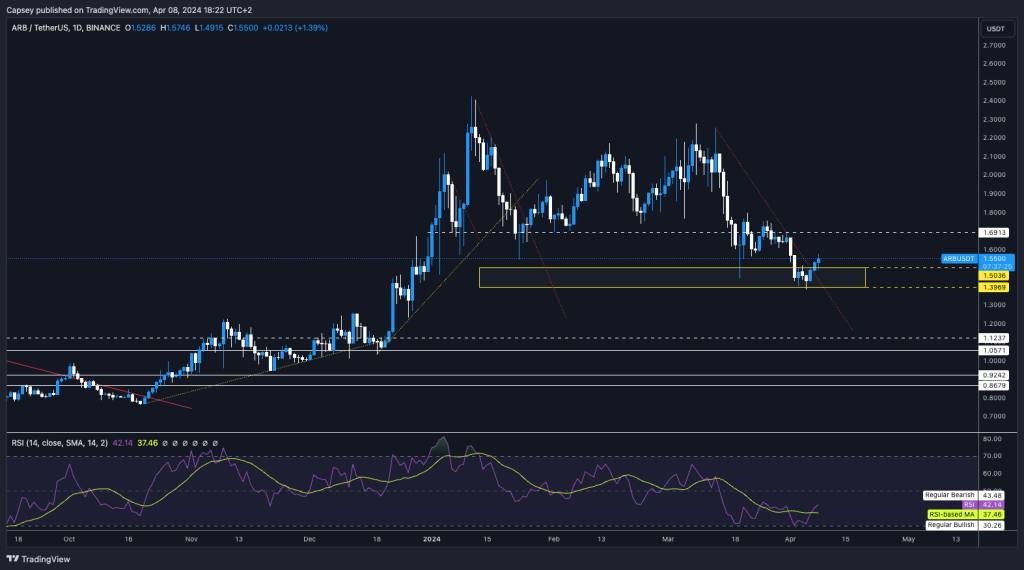This screenshot has height=570, width=1024.
Task: Click the purple RSI value 42.14 in legend
Action: click(123, 443)
